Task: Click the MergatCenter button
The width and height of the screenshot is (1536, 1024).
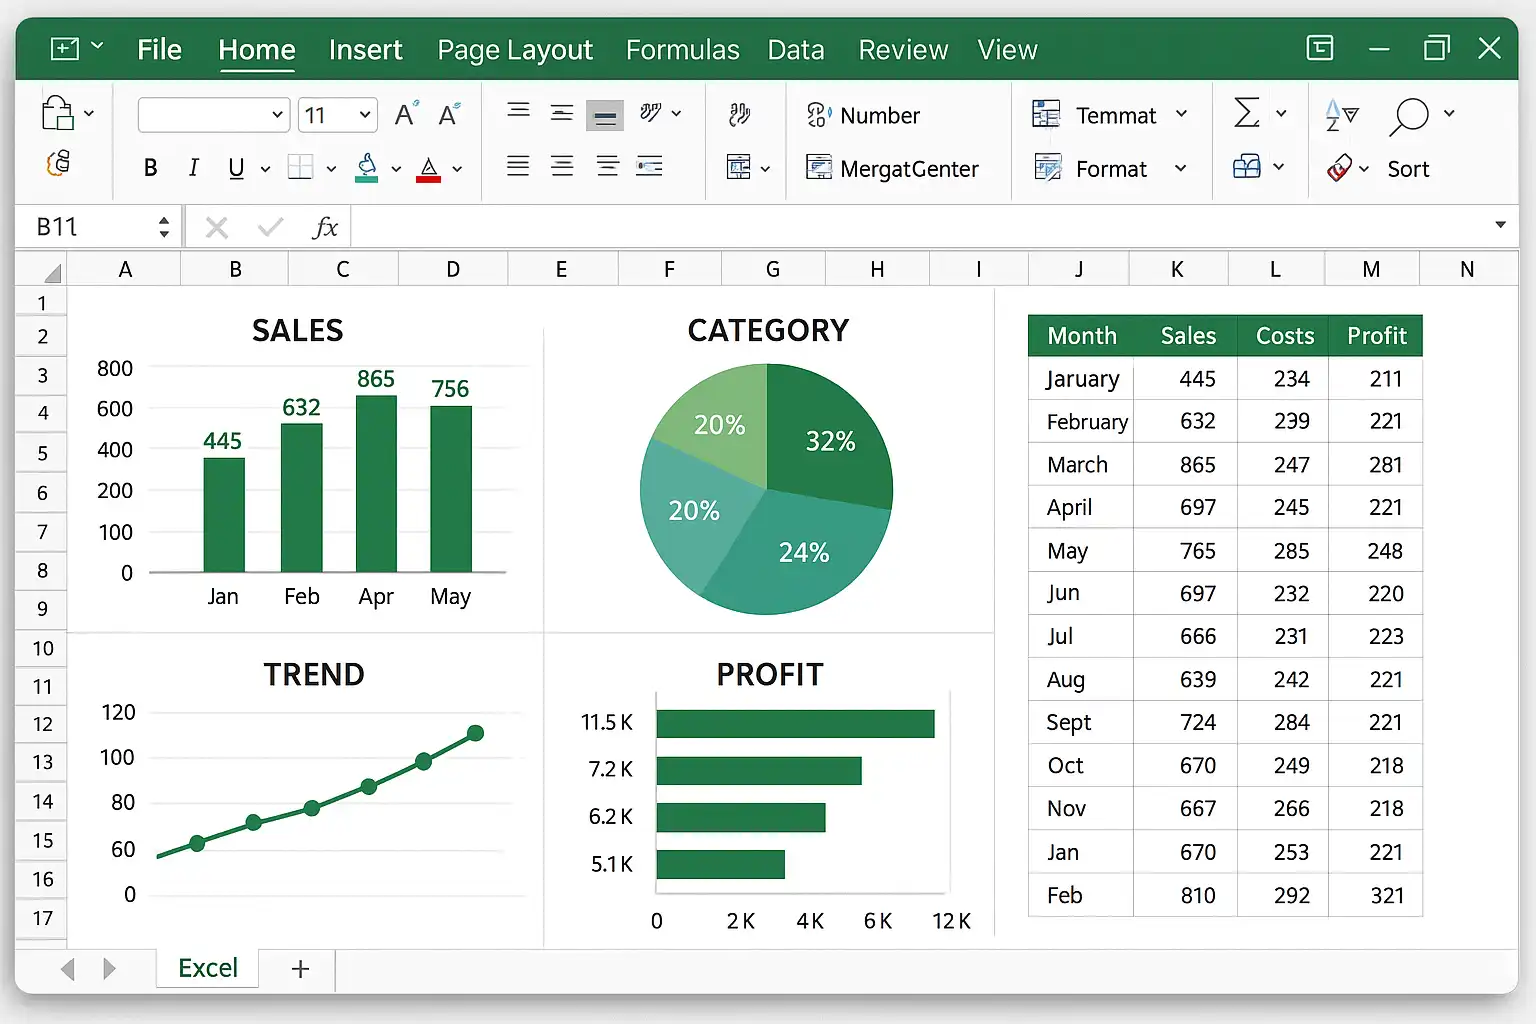Action: pos(892,168)
